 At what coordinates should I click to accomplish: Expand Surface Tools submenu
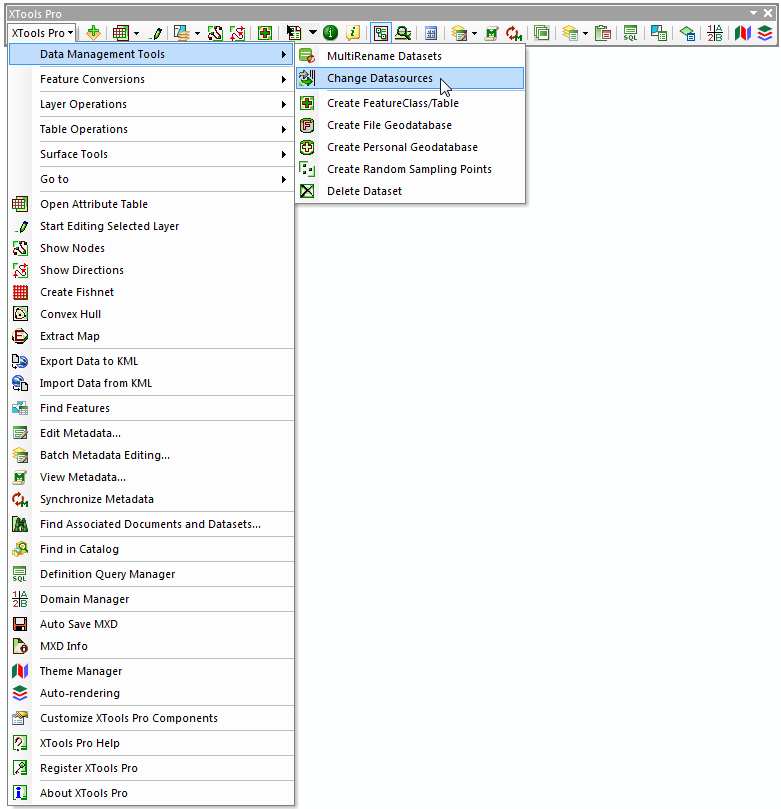click(151, 154)
